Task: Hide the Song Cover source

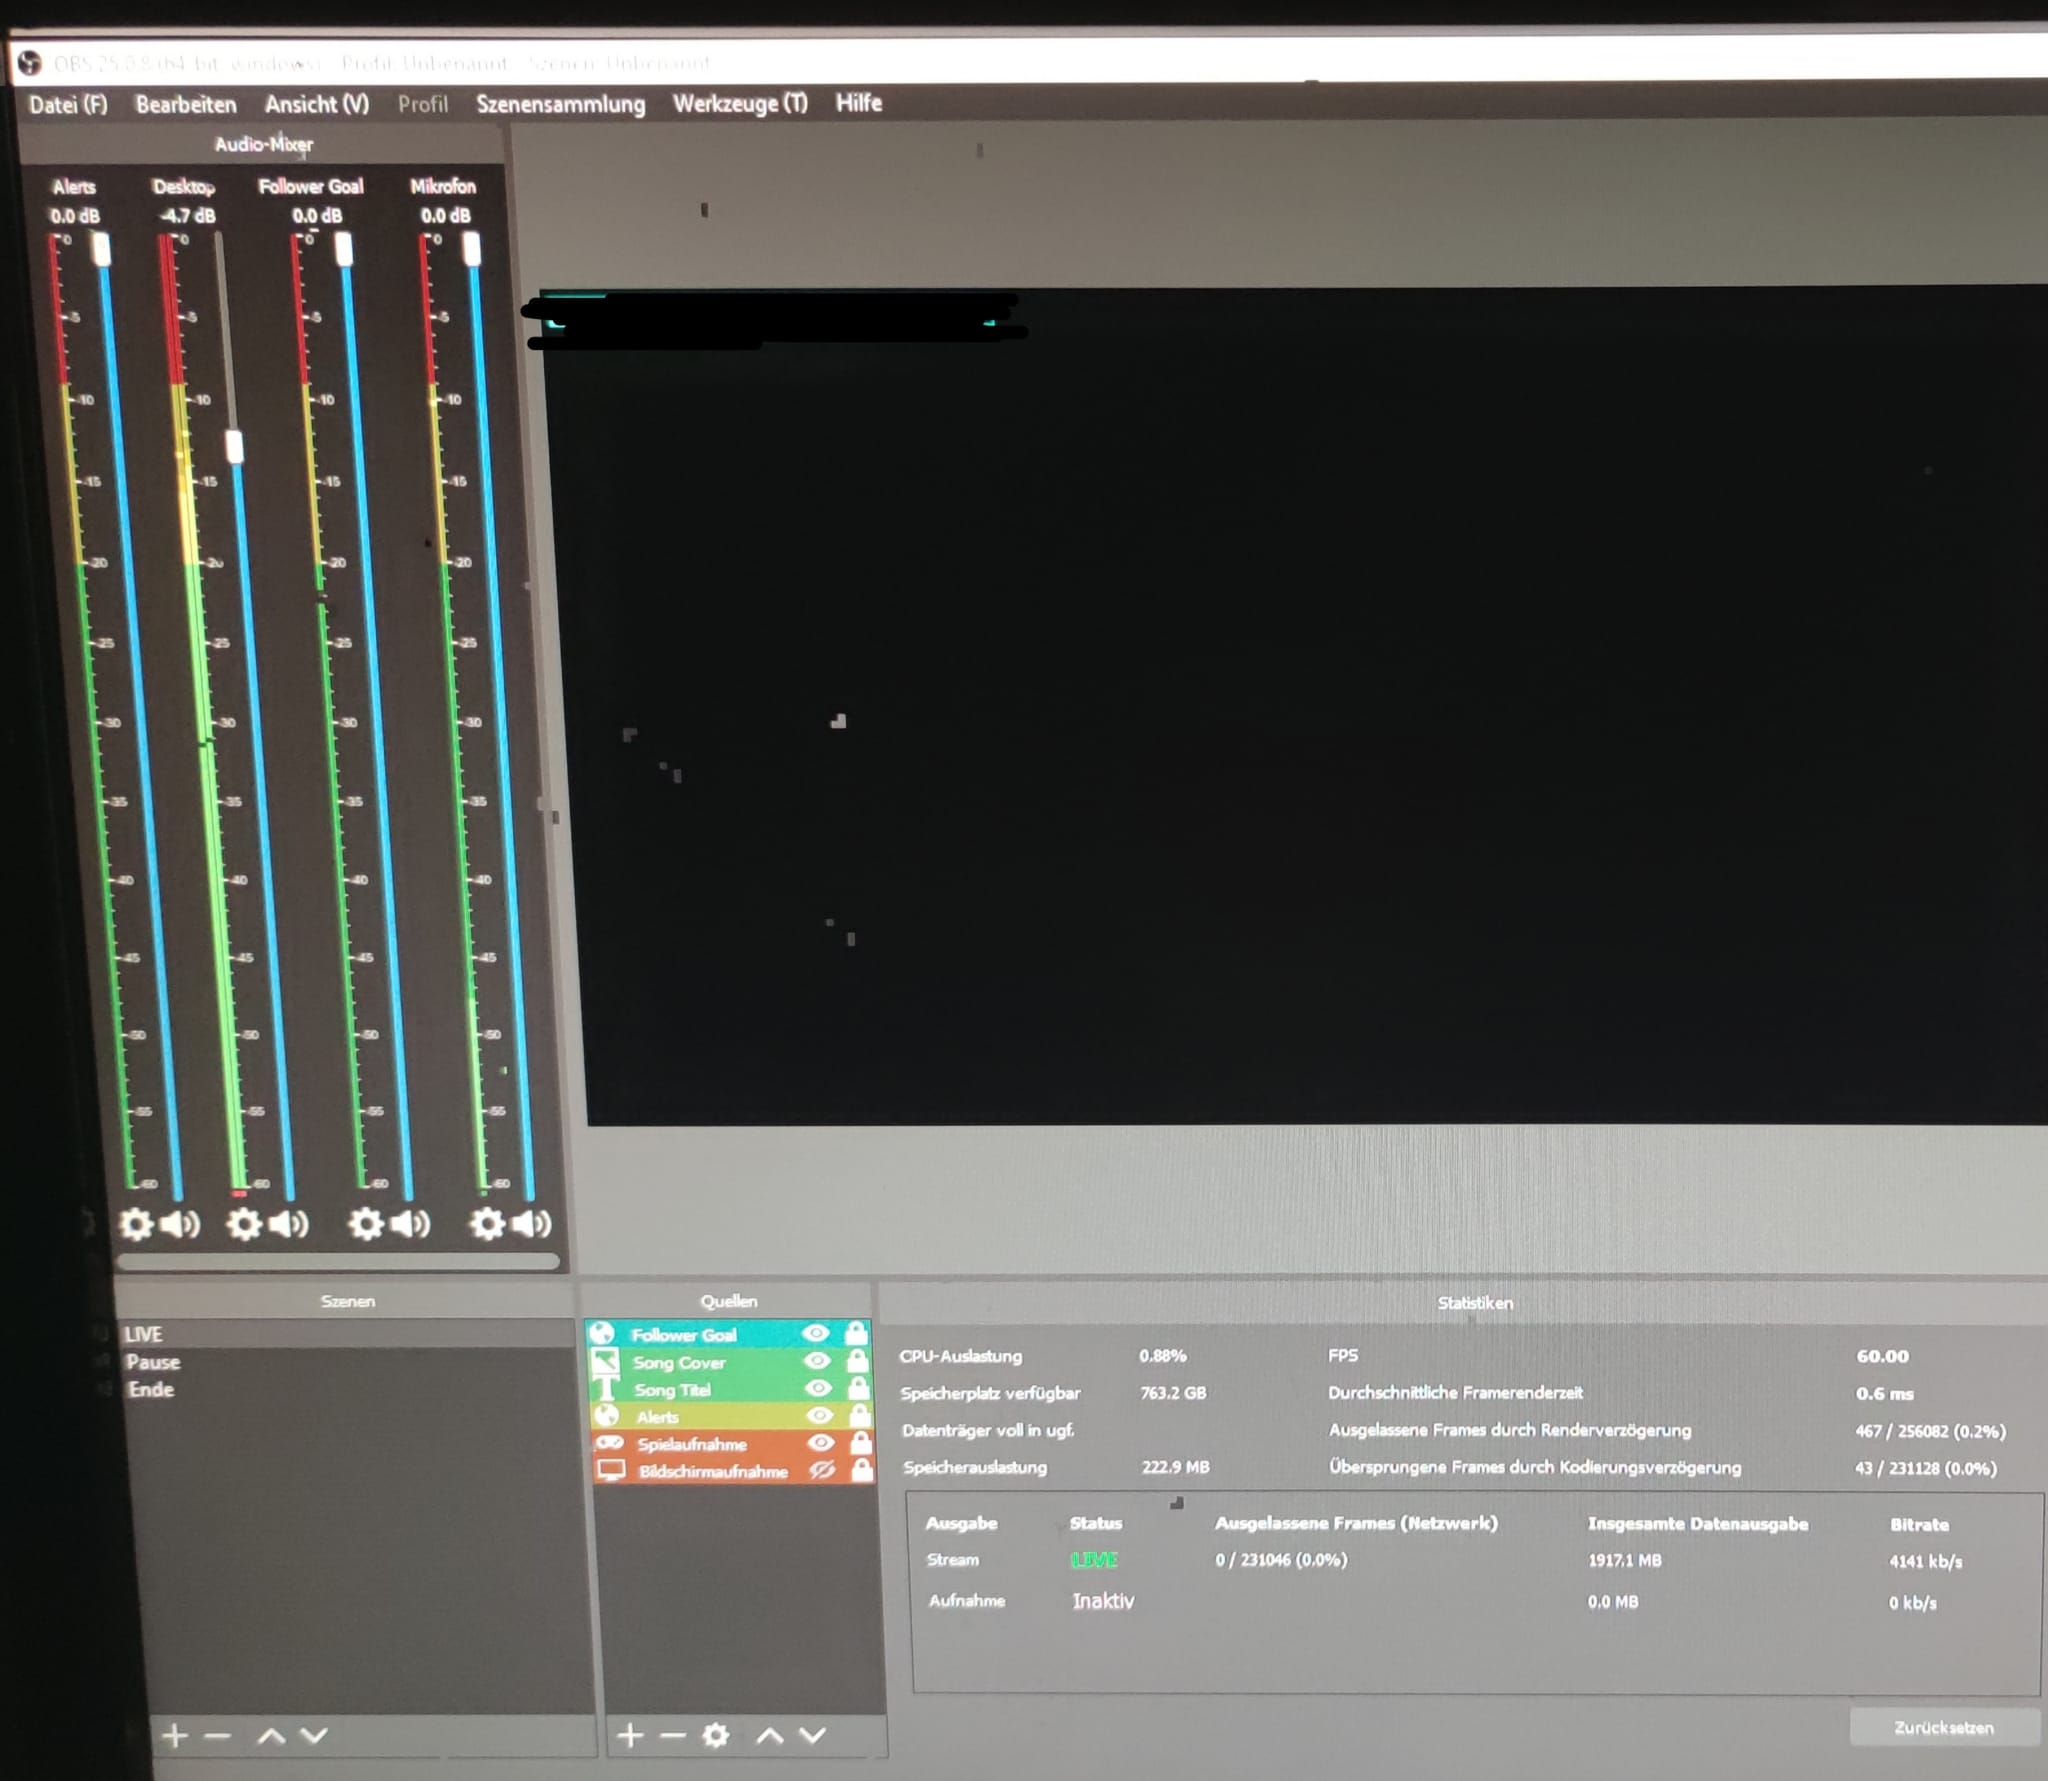Action: [x=817, y=1360]
